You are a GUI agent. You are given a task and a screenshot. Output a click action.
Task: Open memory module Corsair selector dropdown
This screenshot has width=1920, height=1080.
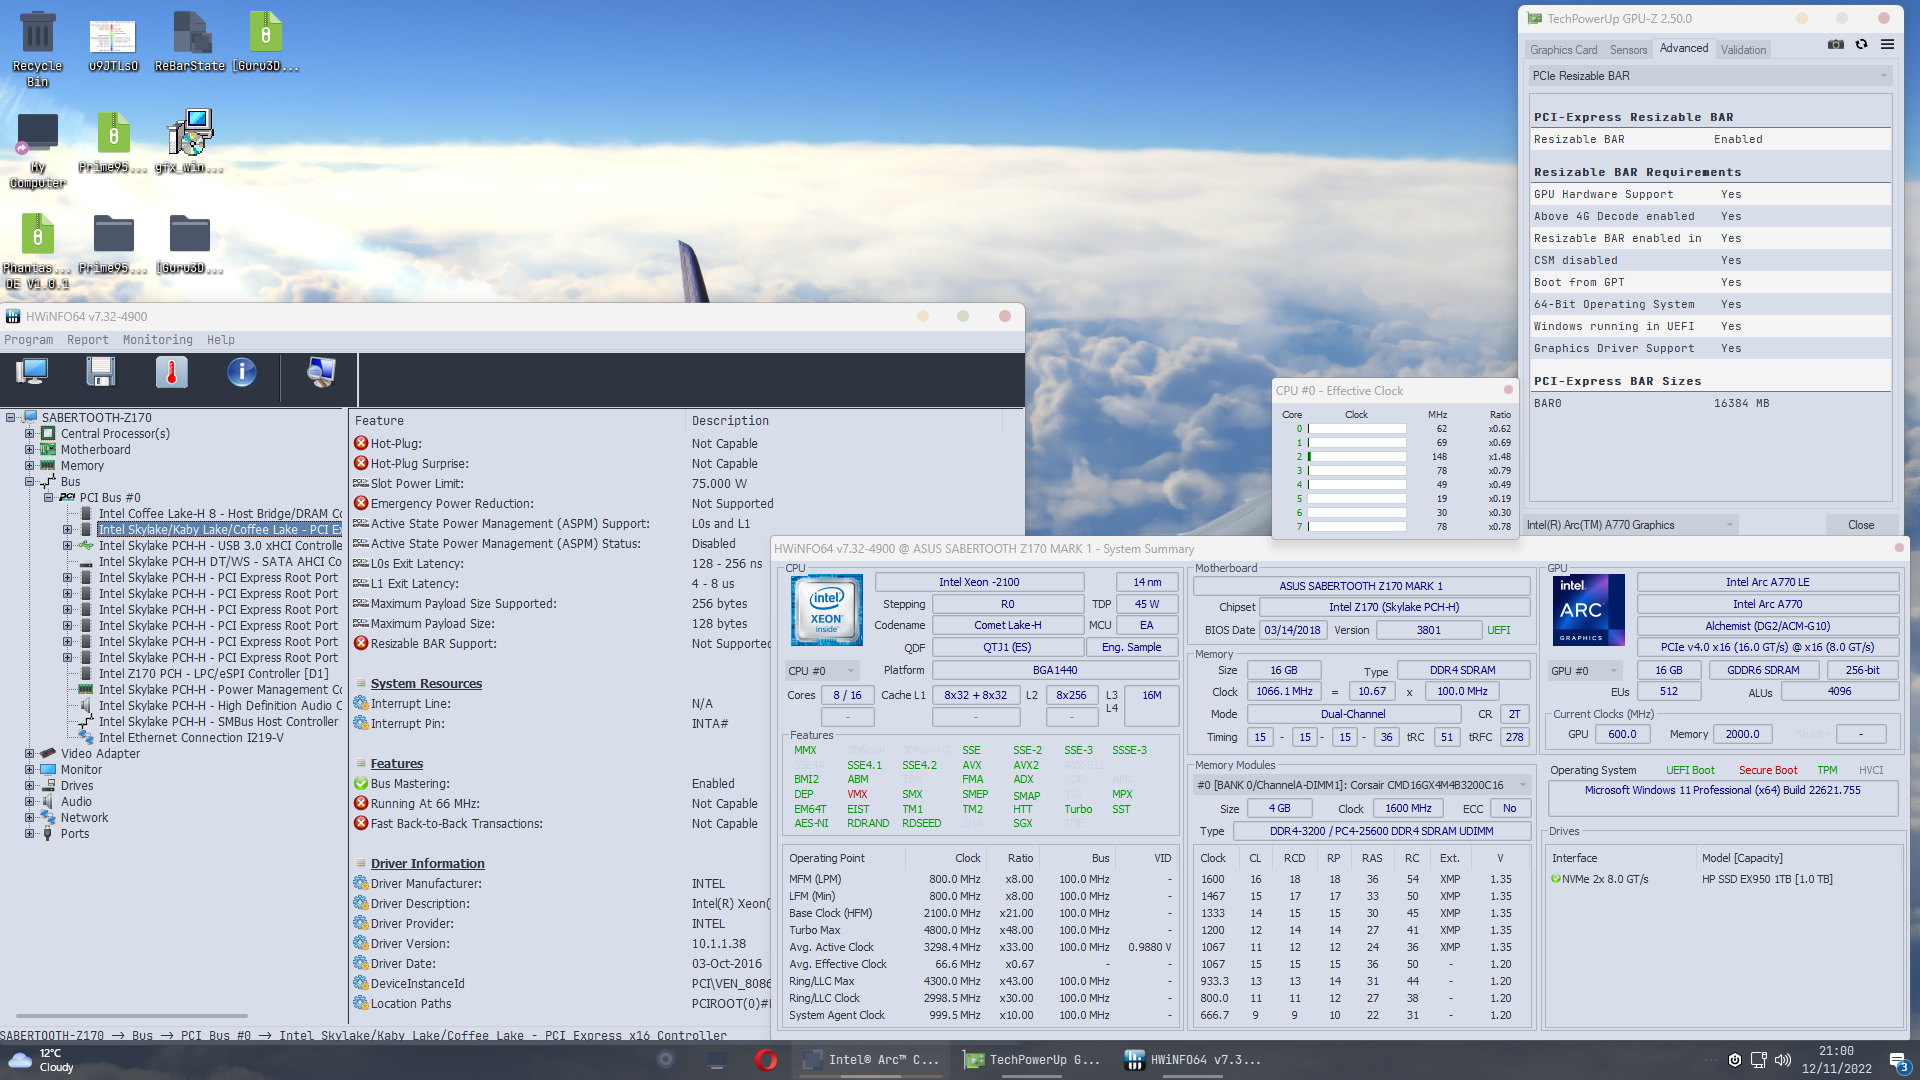[1362, 785]
